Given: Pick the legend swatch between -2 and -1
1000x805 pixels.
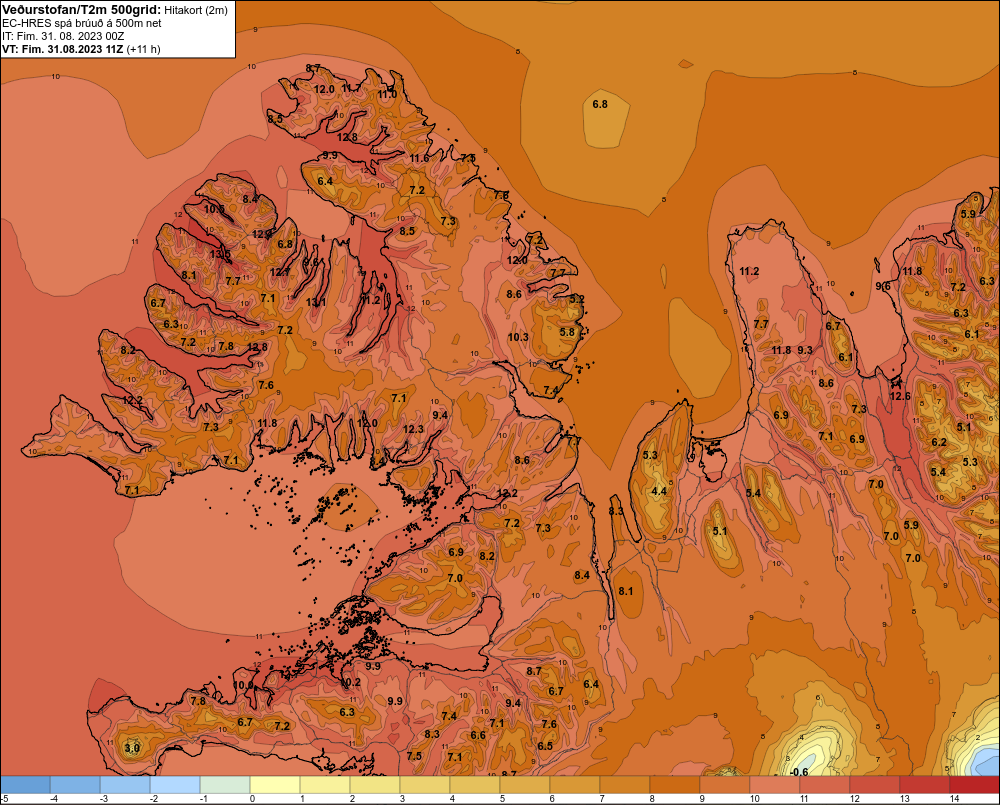Looking at the screenshot, I should pyautogui.click(x=175, y=785).
